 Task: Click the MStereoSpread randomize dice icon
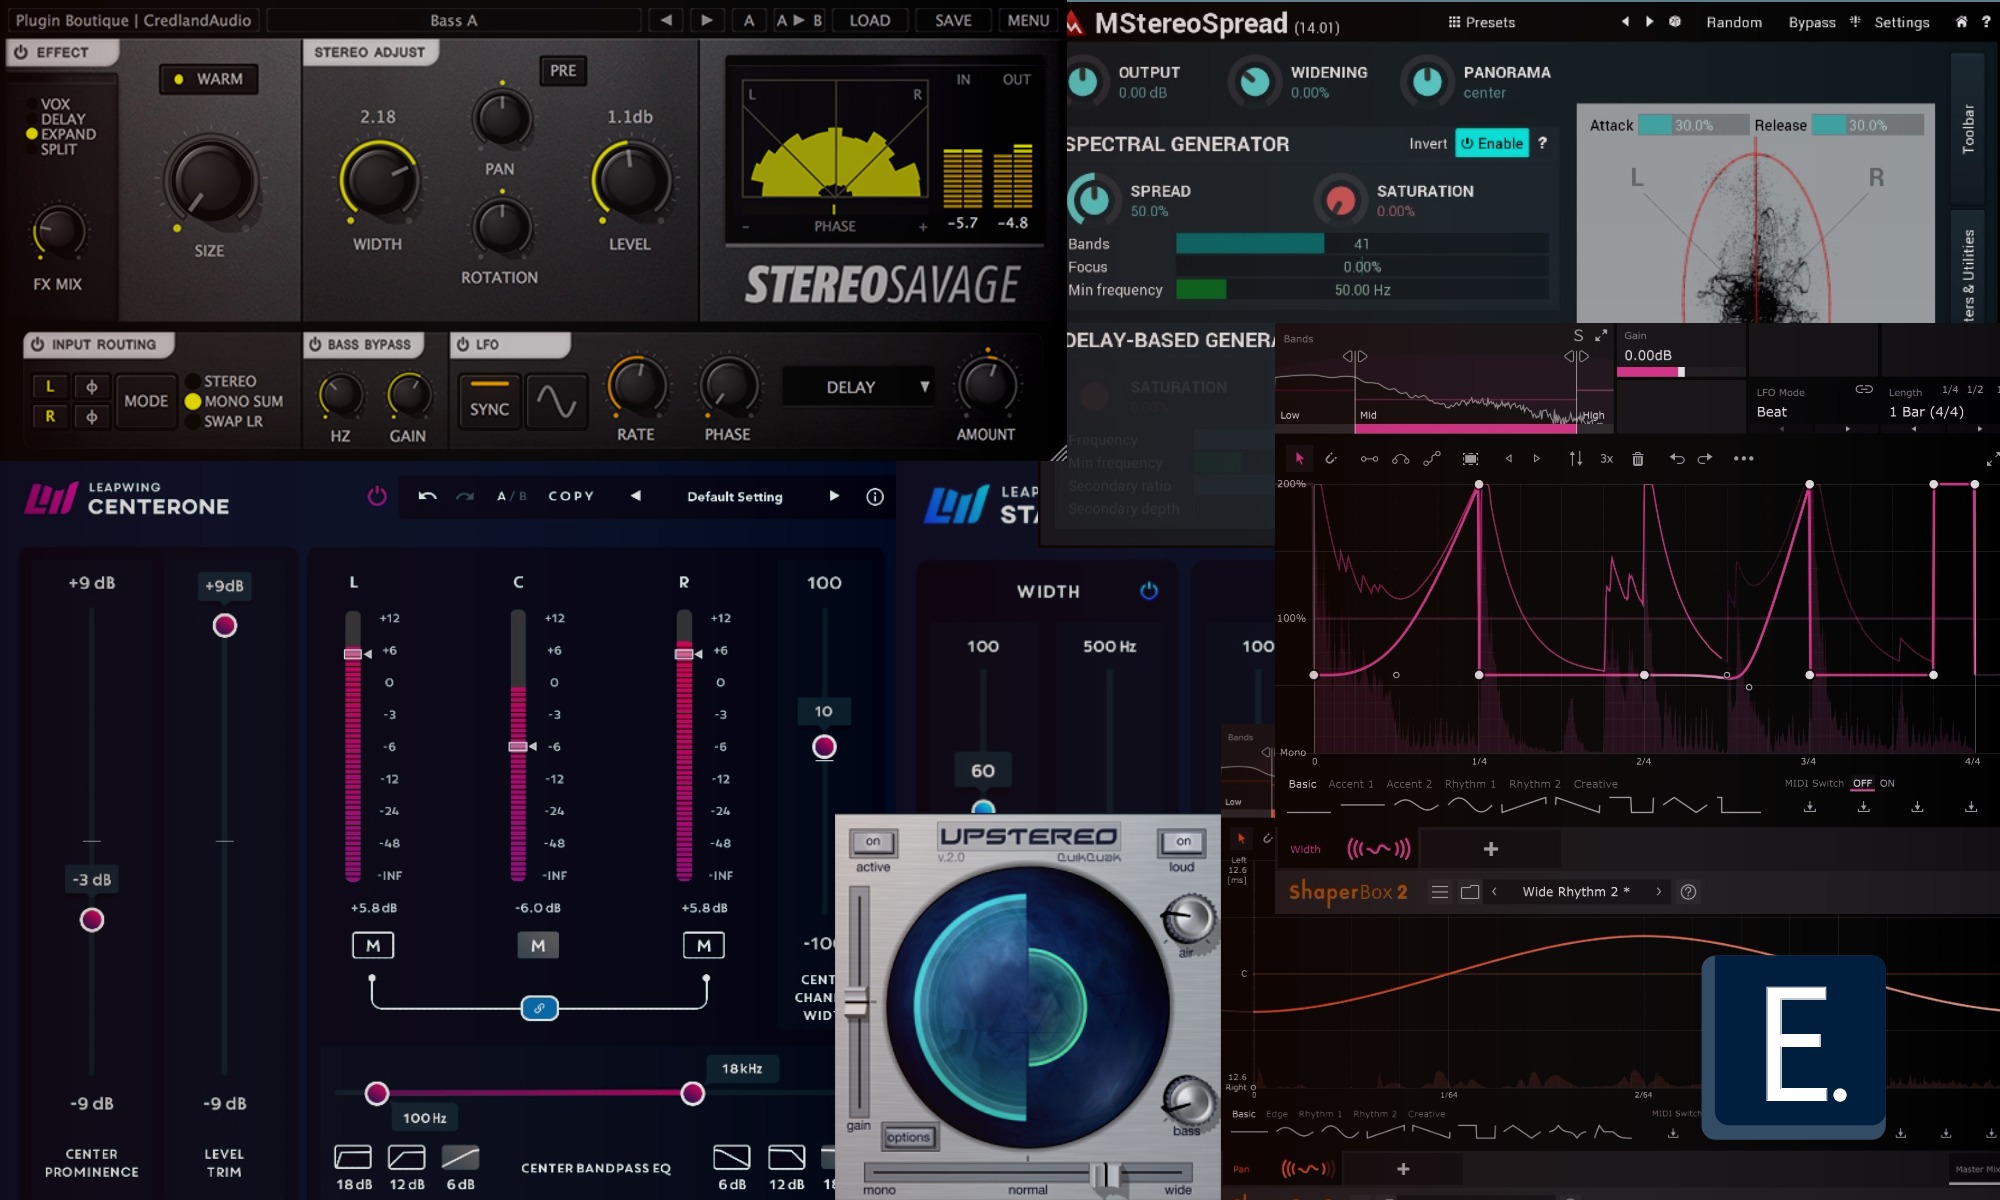1675,21
